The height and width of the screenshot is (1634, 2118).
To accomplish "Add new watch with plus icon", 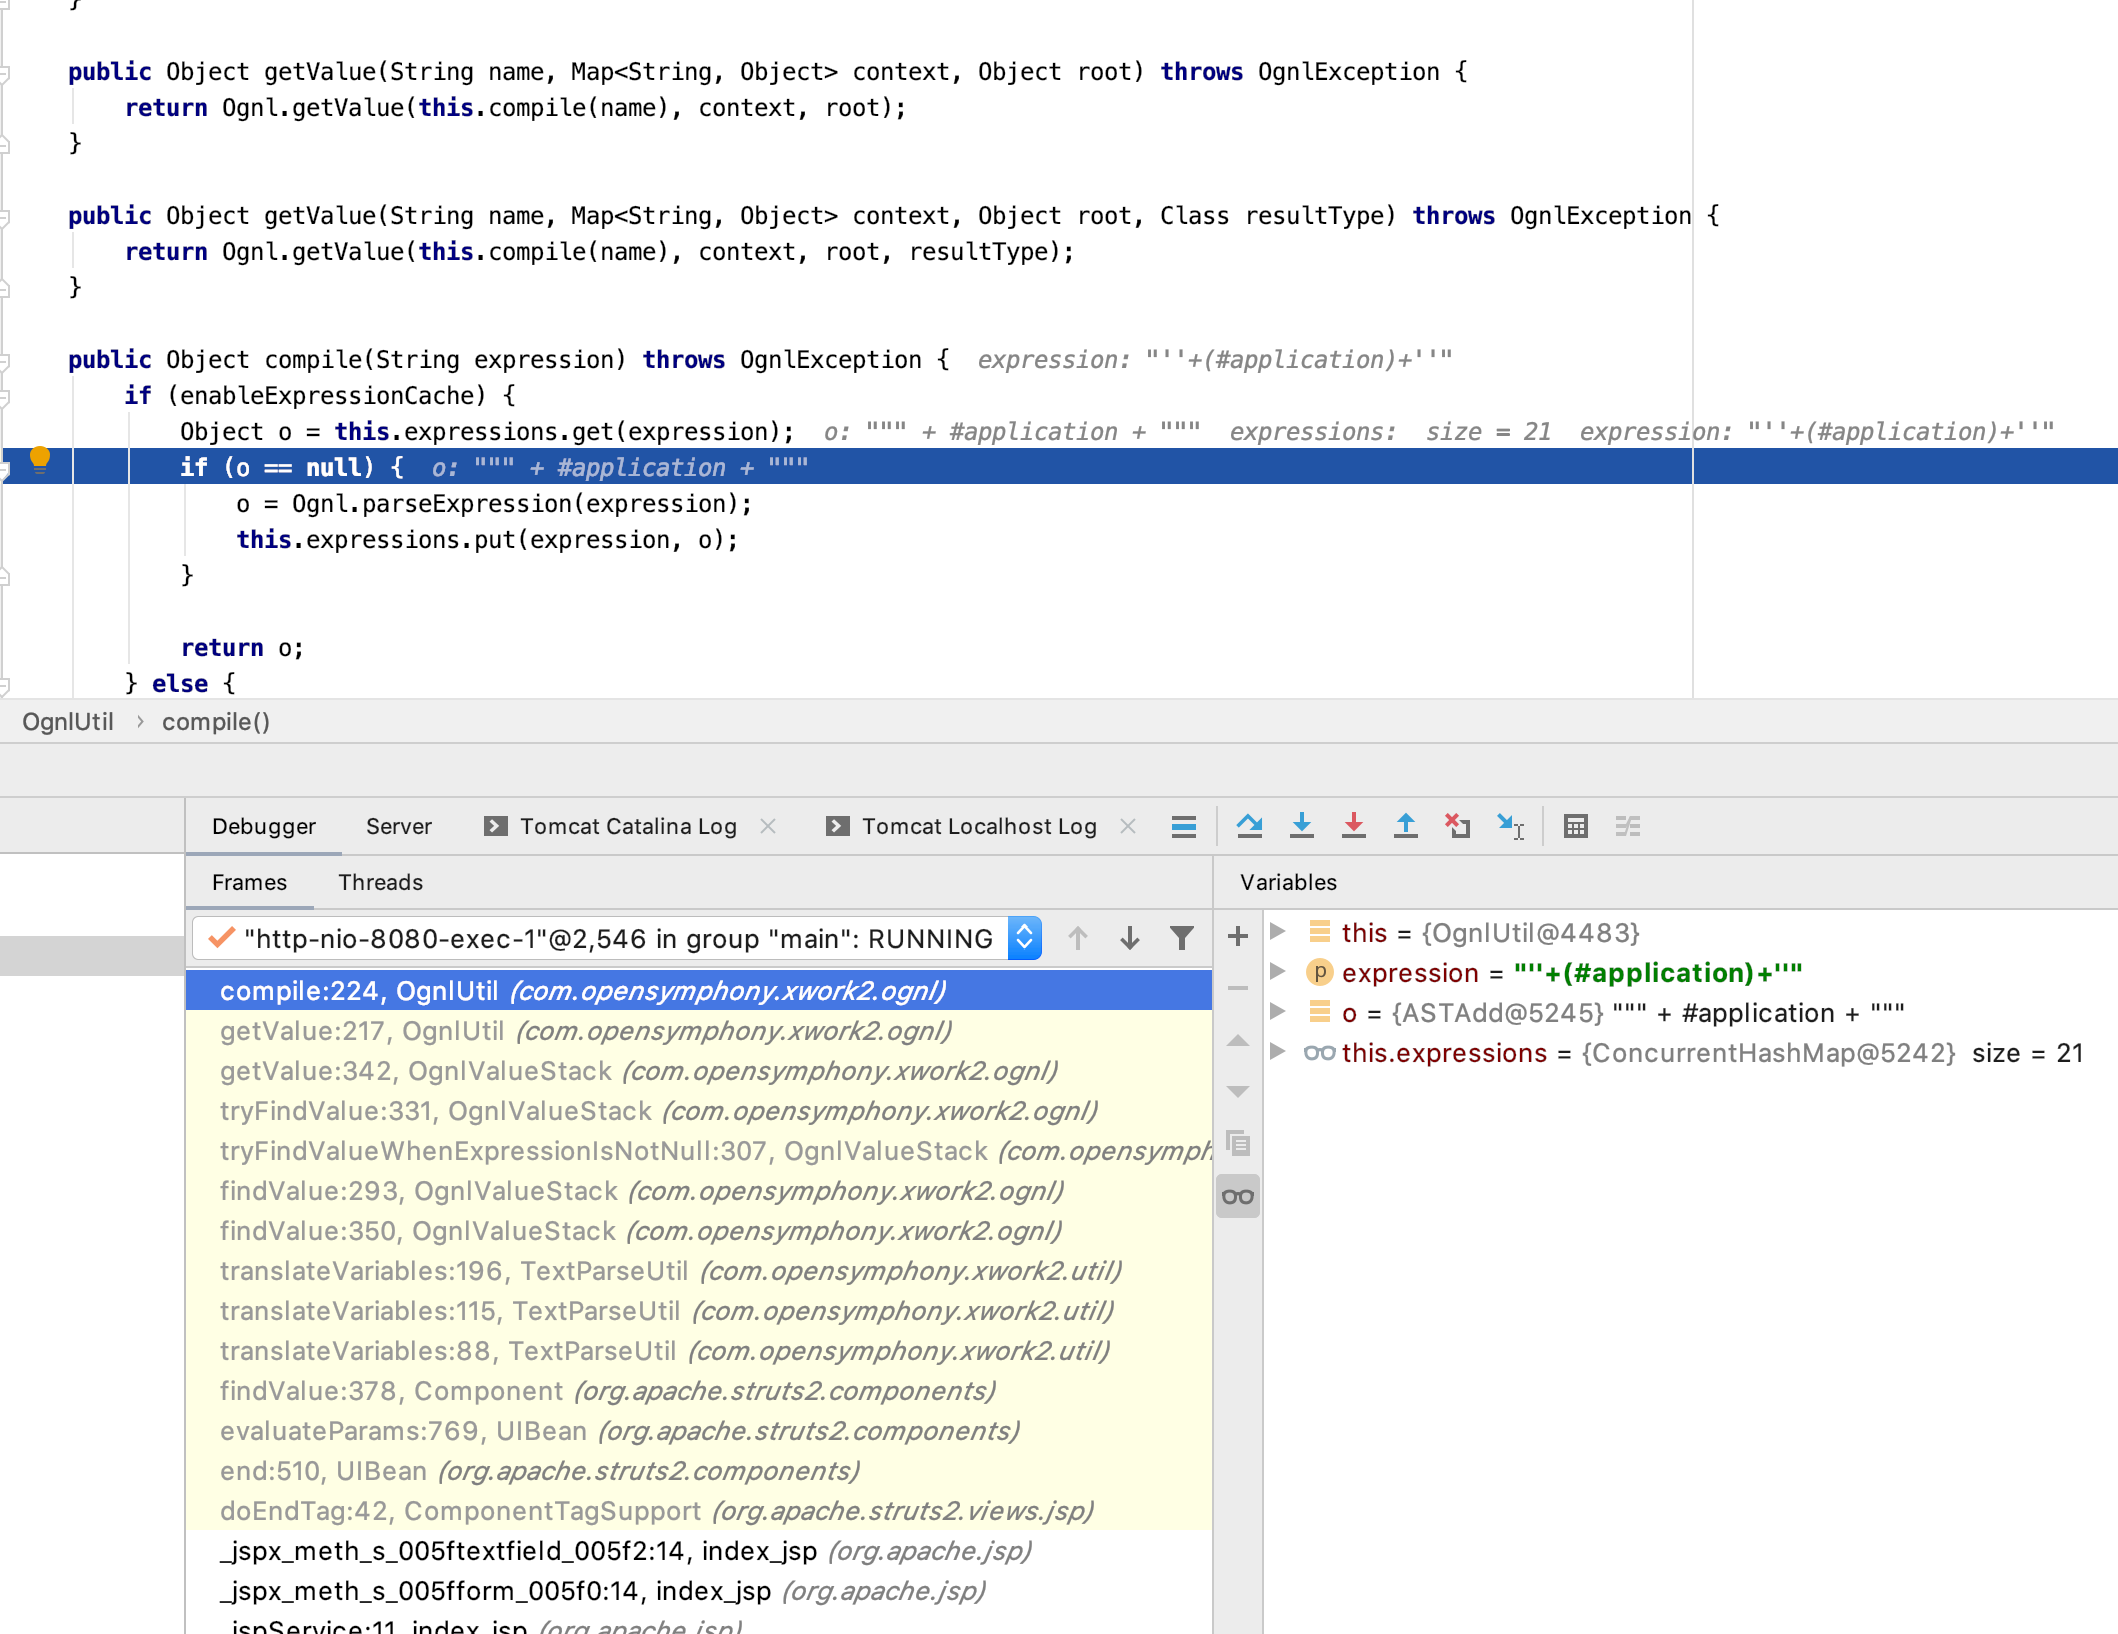I will [1238, 936].
